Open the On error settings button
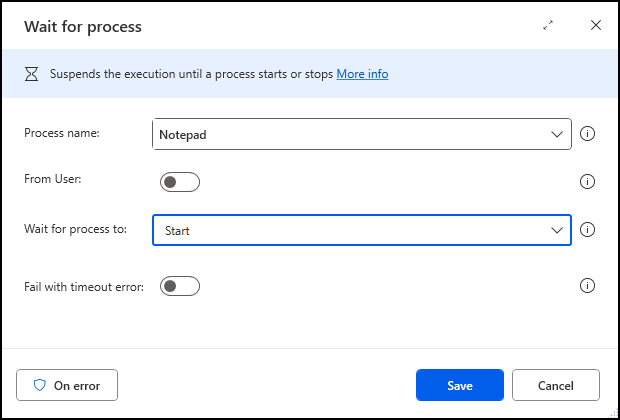Viewport: 620px width, 420px height. (67, 385)
